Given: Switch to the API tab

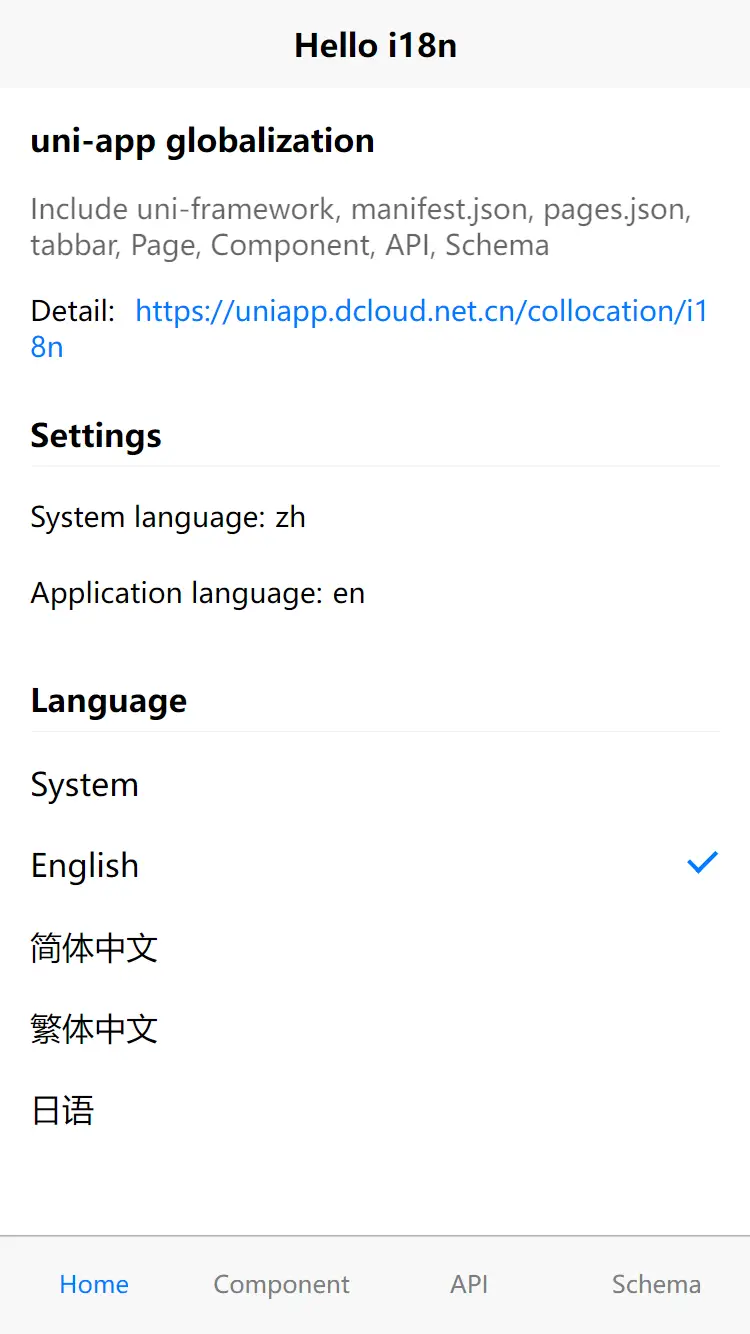Looking at the screenshot, I should [x=469, y=1285].
